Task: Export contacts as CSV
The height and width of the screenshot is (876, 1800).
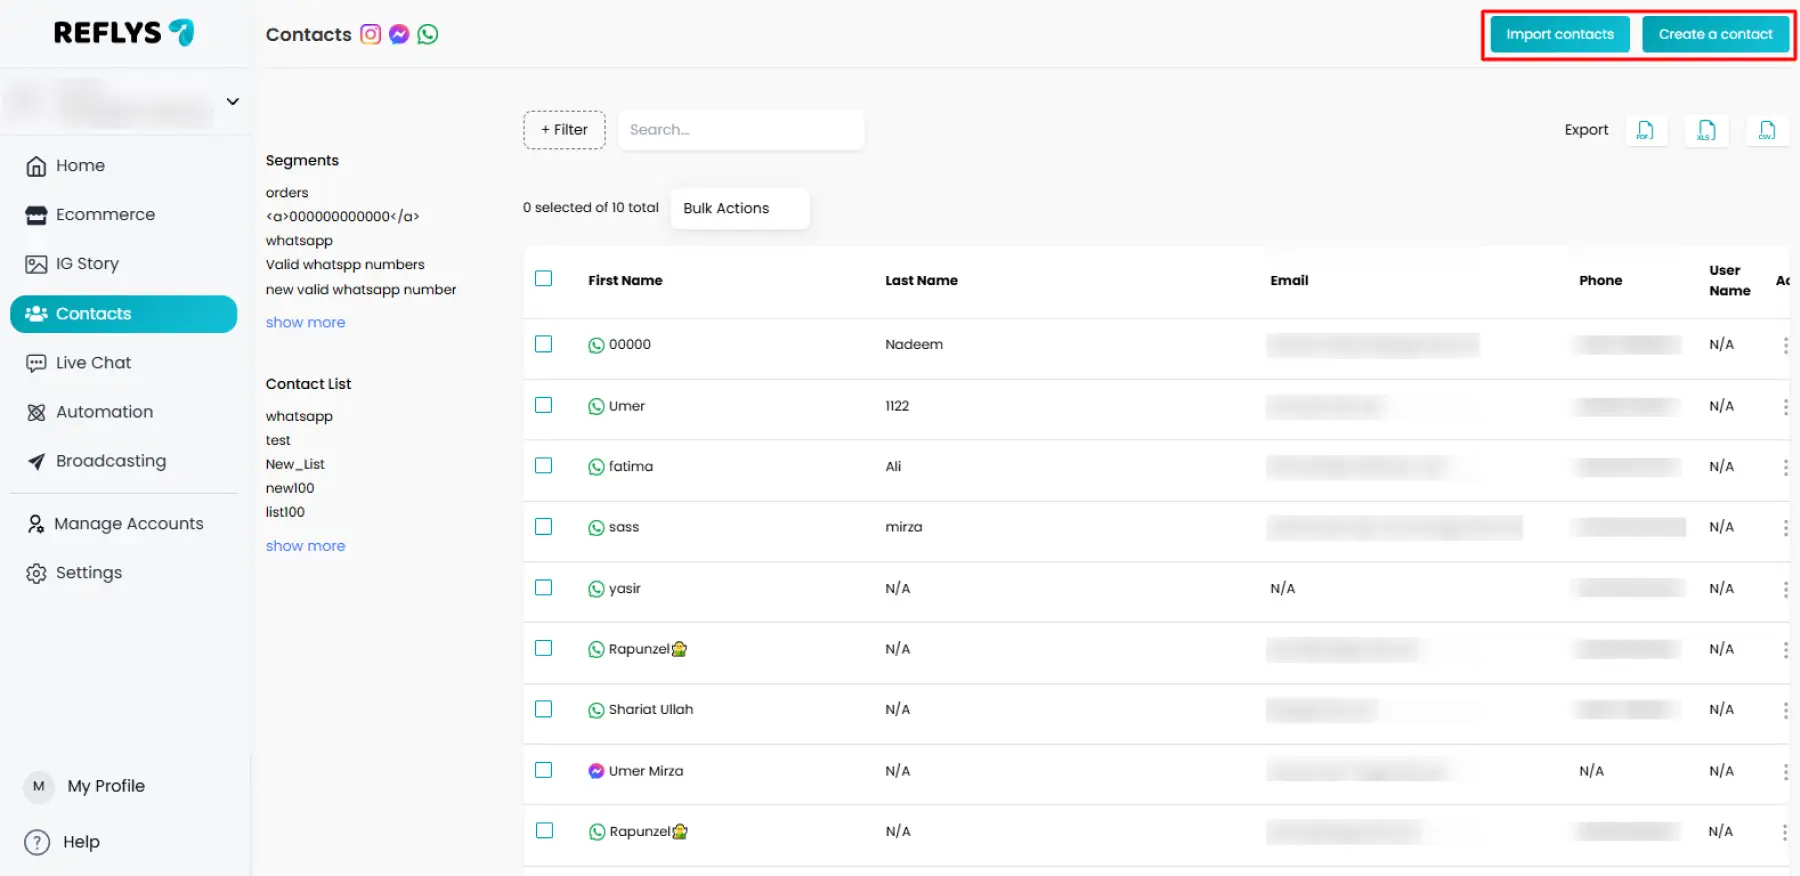Action: (x=1767, y=130)
